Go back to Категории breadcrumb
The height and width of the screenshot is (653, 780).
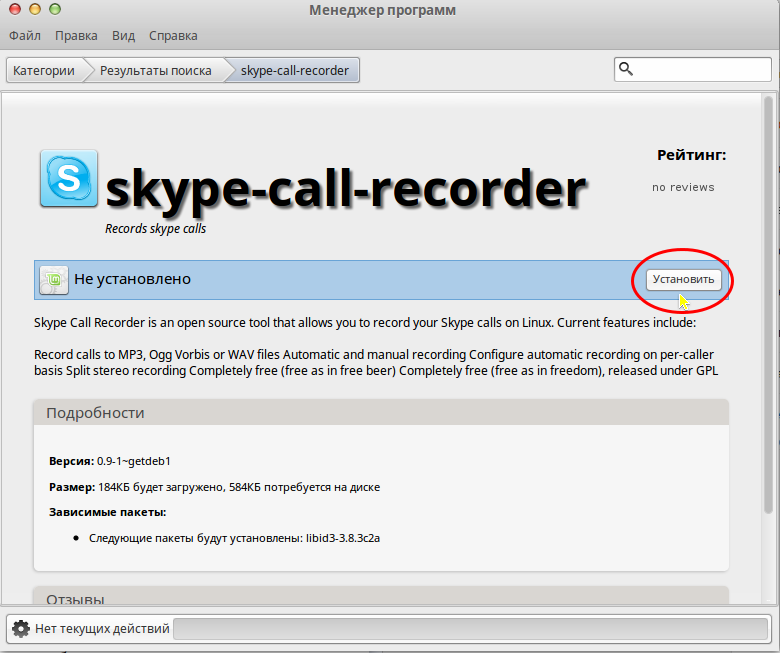[x=44, y=71]
